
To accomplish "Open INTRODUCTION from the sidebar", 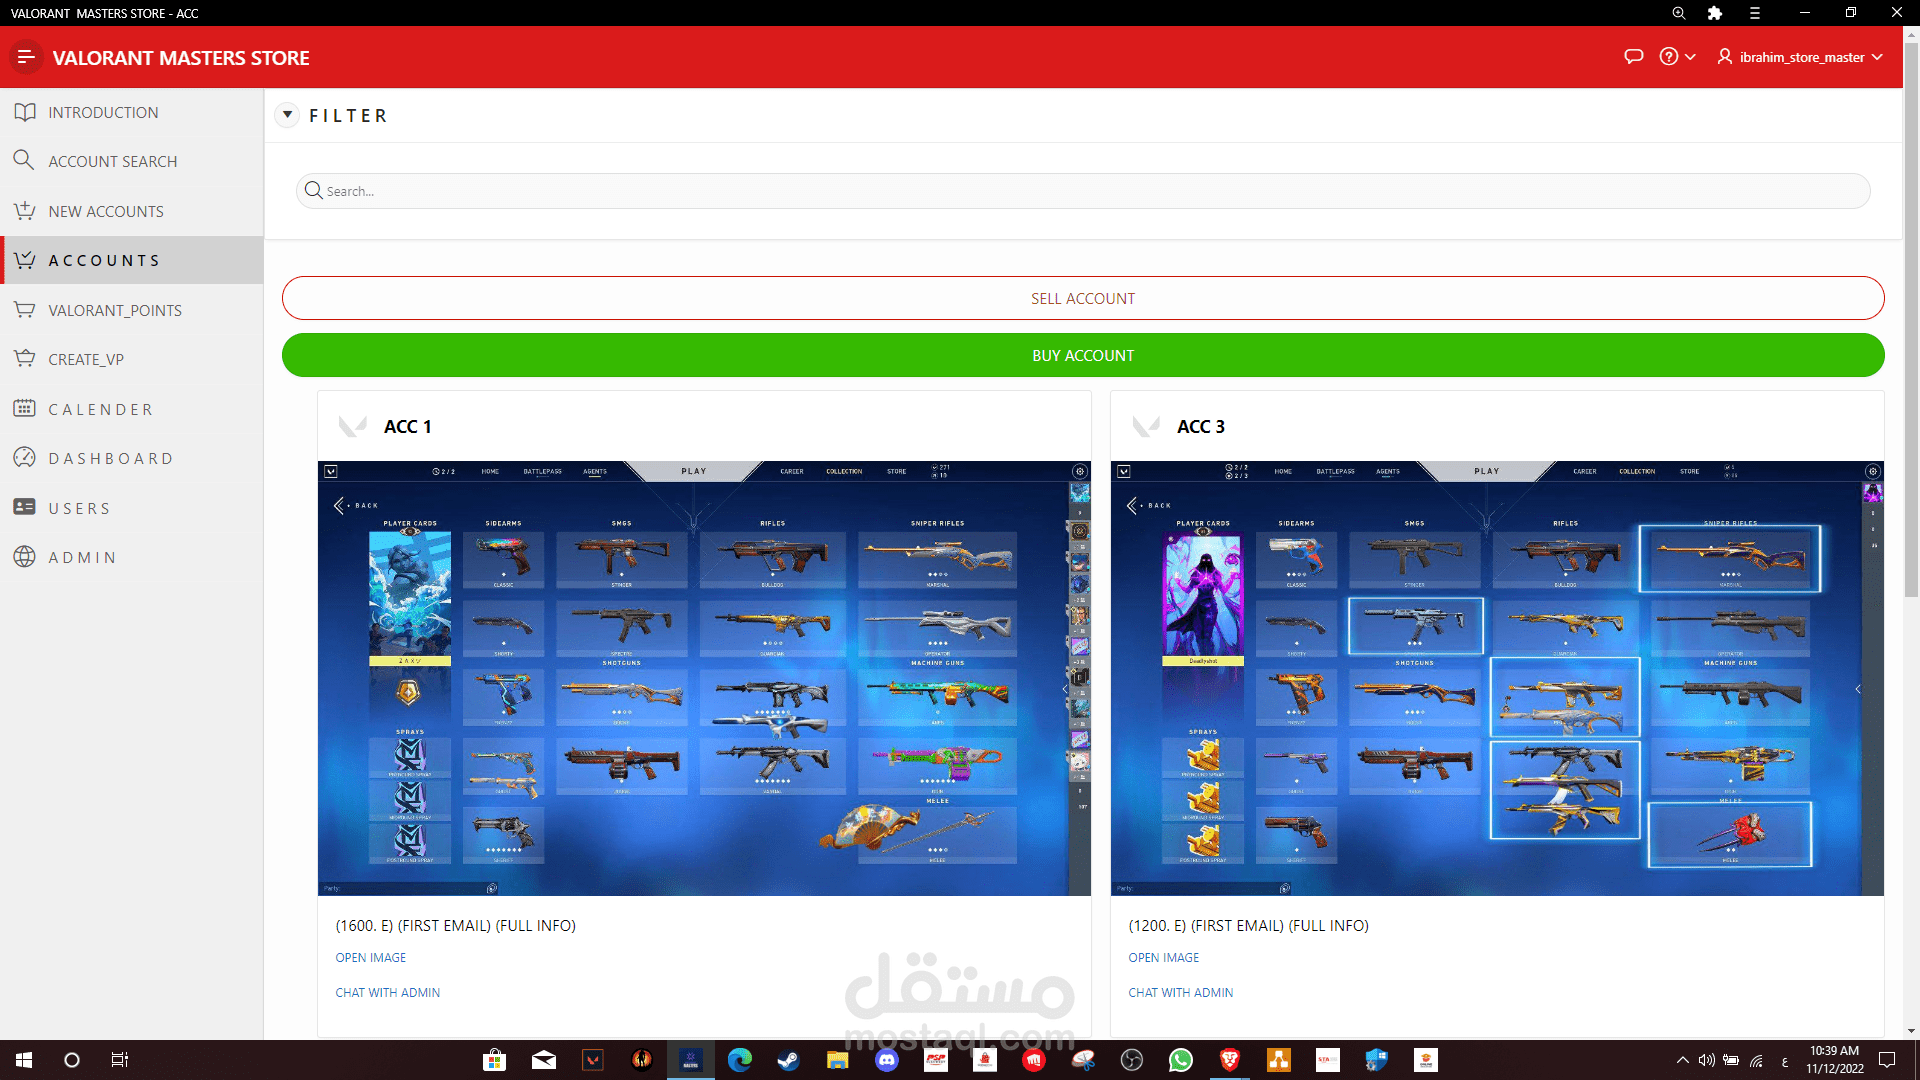I will (x=103, y=112).
